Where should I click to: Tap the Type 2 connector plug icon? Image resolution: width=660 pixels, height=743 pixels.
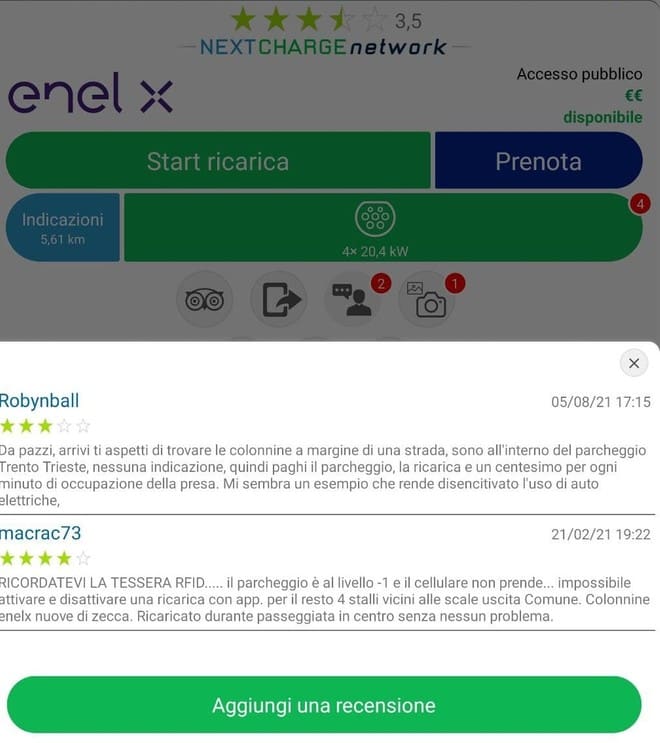pyautogui.click(x=375, y=218)
